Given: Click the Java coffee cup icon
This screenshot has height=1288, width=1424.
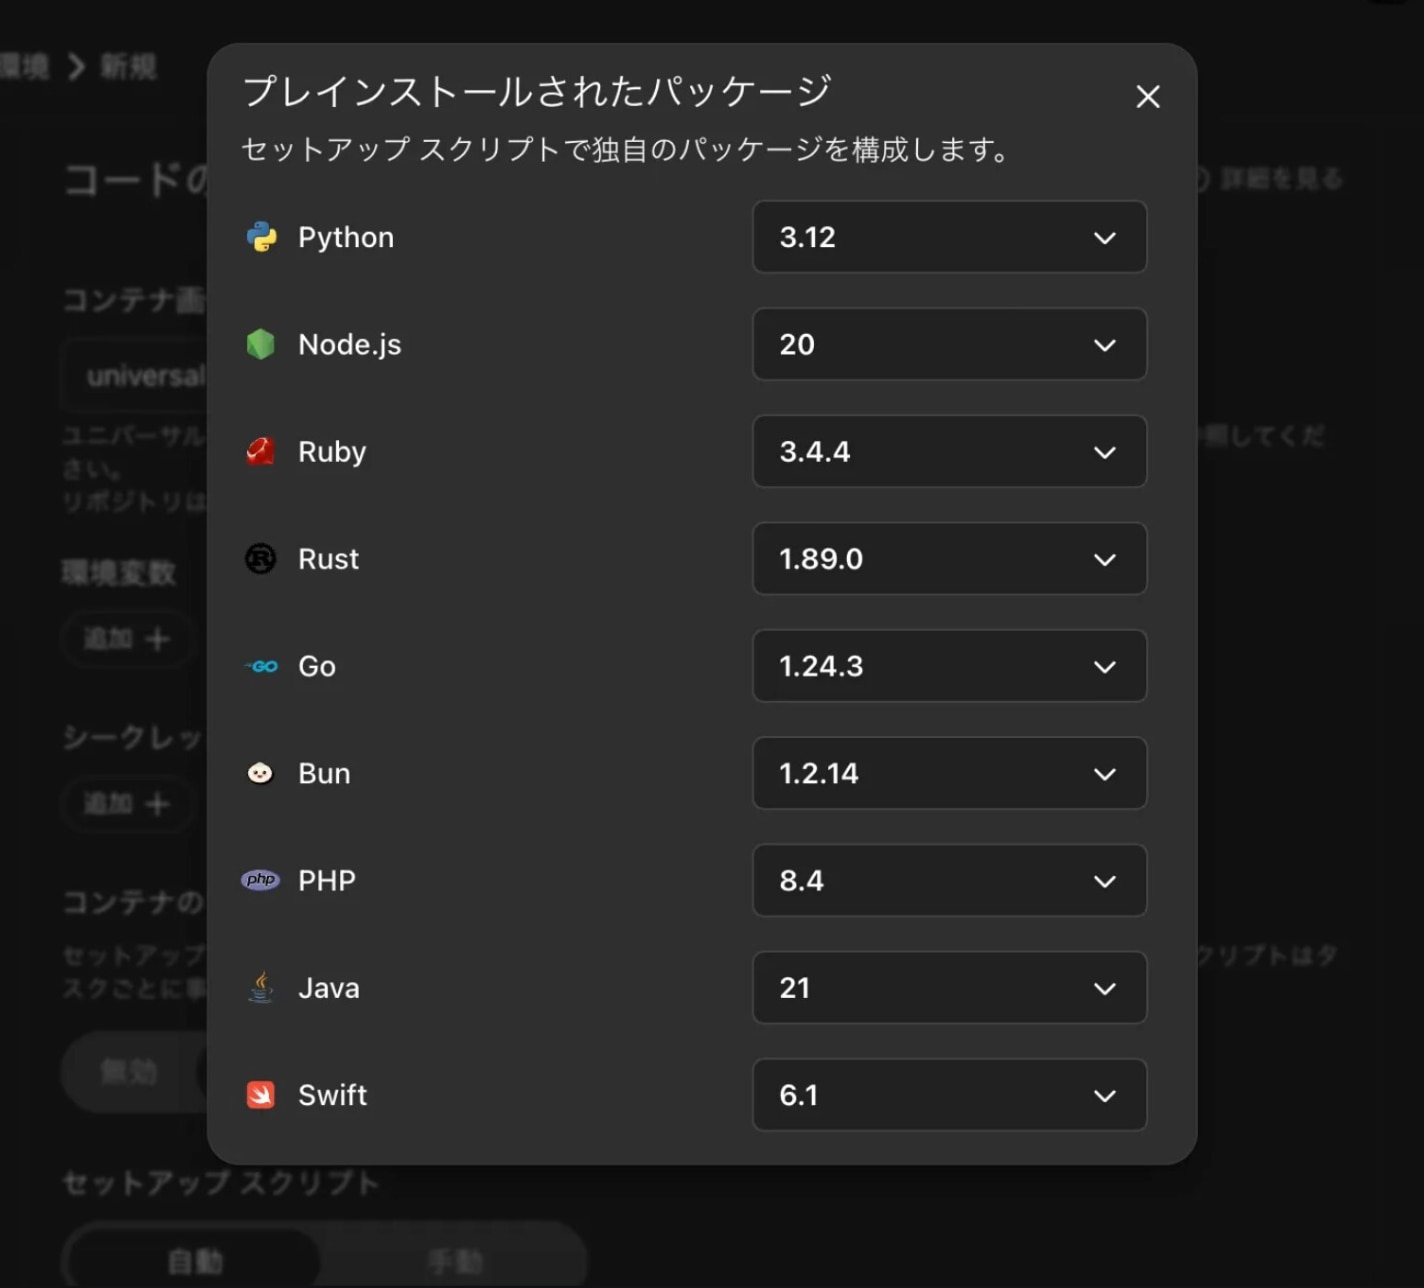Looking at the screenshot, I should pos(260,988).
